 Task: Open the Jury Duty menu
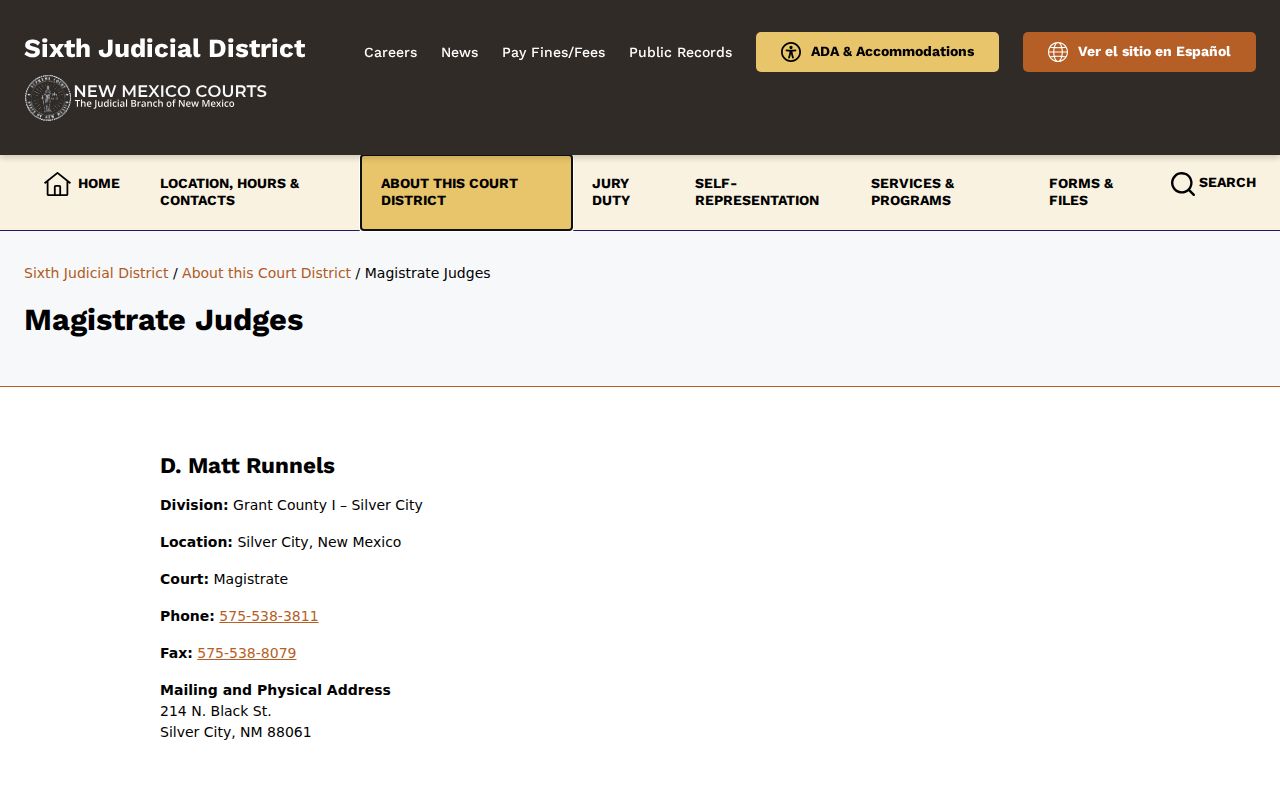[611, 192]
